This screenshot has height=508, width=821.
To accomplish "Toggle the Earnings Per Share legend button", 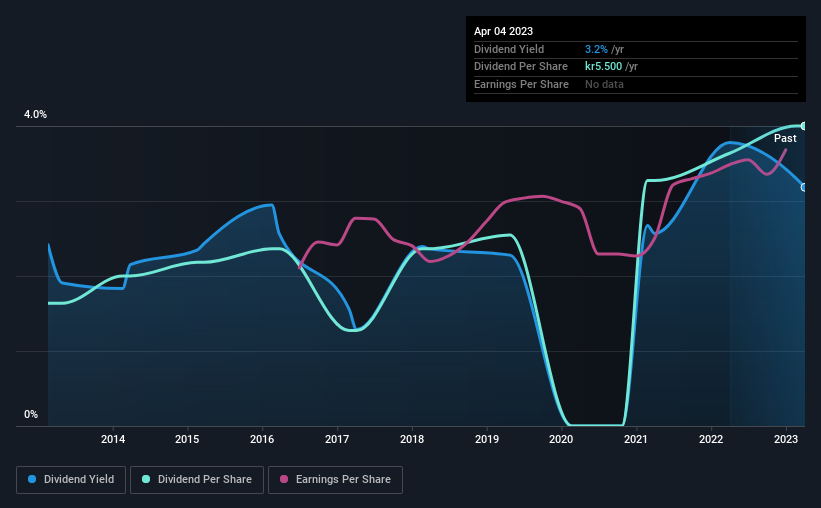I will pyautogui.click(x=335, y=480).
